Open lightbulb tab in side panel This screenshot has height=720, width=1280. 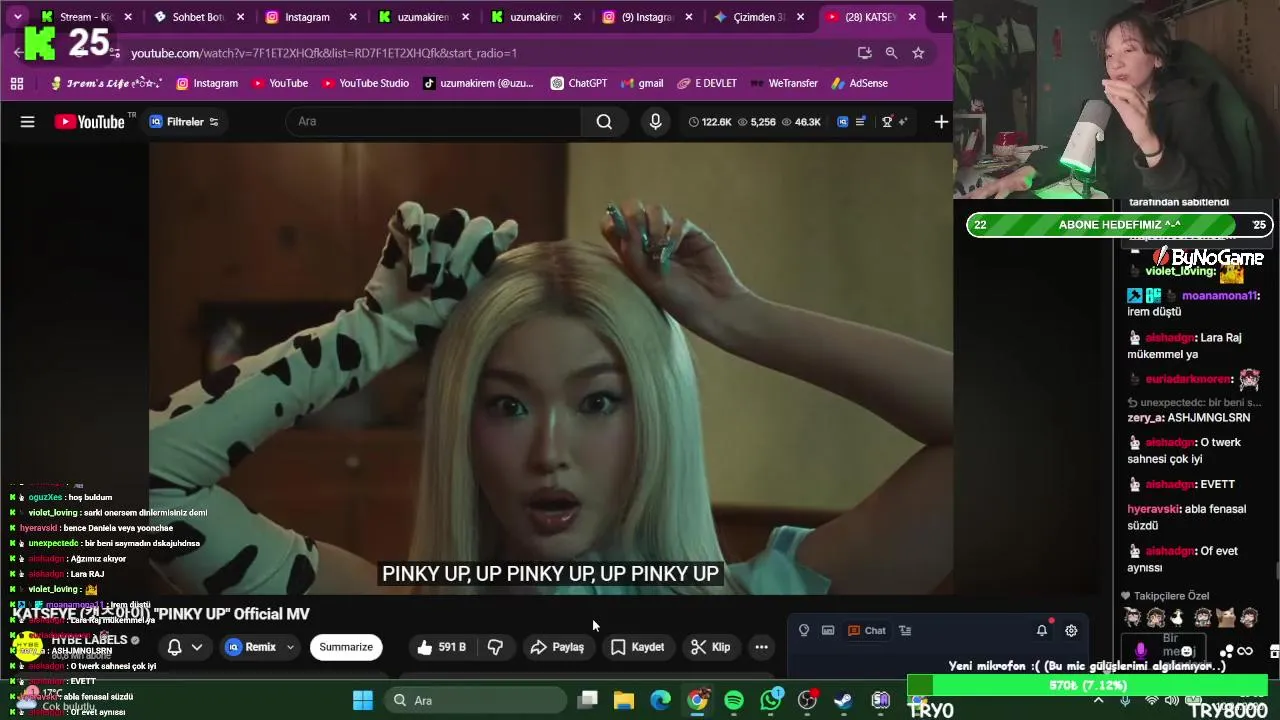[803, 630]
